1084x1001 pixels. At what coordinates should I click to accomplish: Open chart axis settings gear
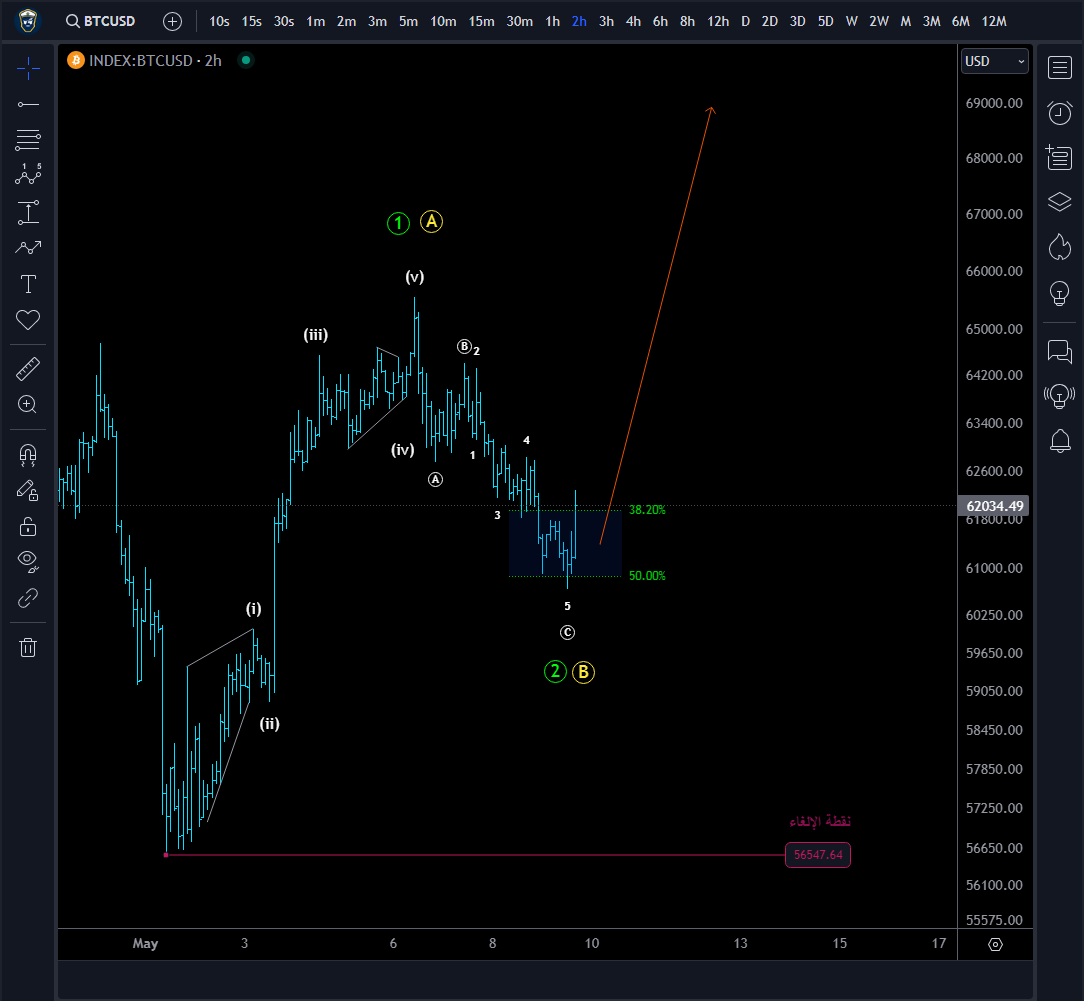(x=996, y=944)
